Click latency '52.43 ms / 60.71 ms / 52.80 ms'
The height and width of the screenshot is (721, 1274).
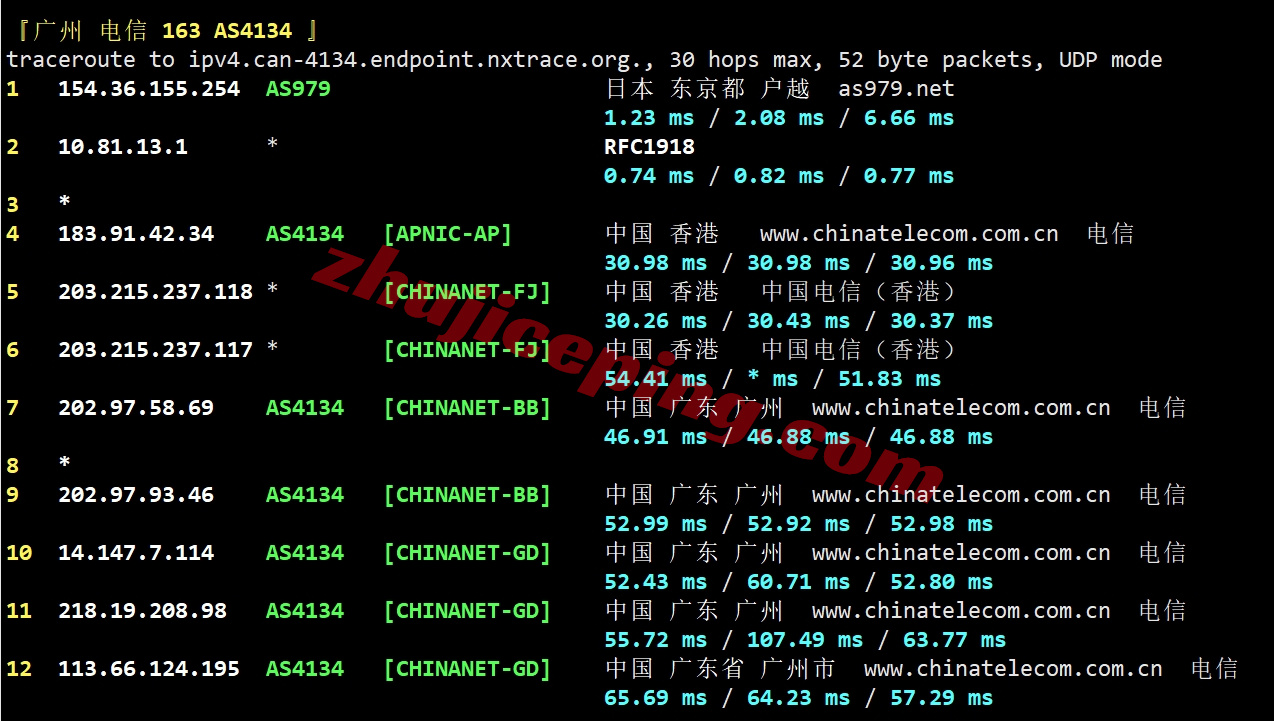pos(799,582)
